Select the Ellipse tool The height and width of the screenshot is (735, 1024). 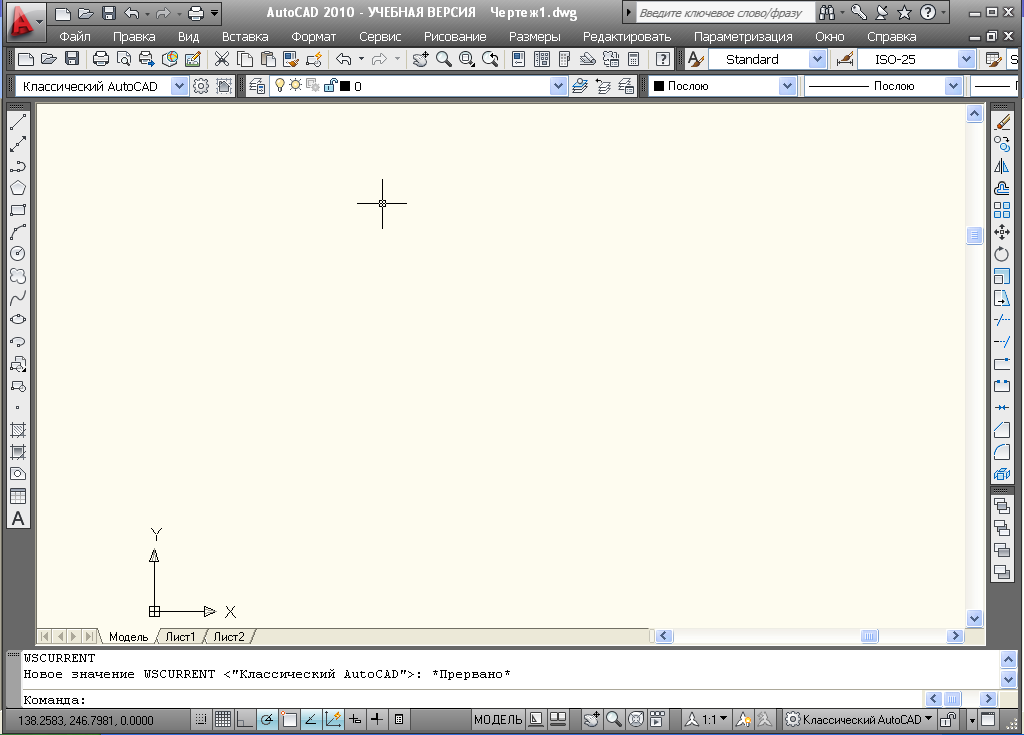[18, 319]
